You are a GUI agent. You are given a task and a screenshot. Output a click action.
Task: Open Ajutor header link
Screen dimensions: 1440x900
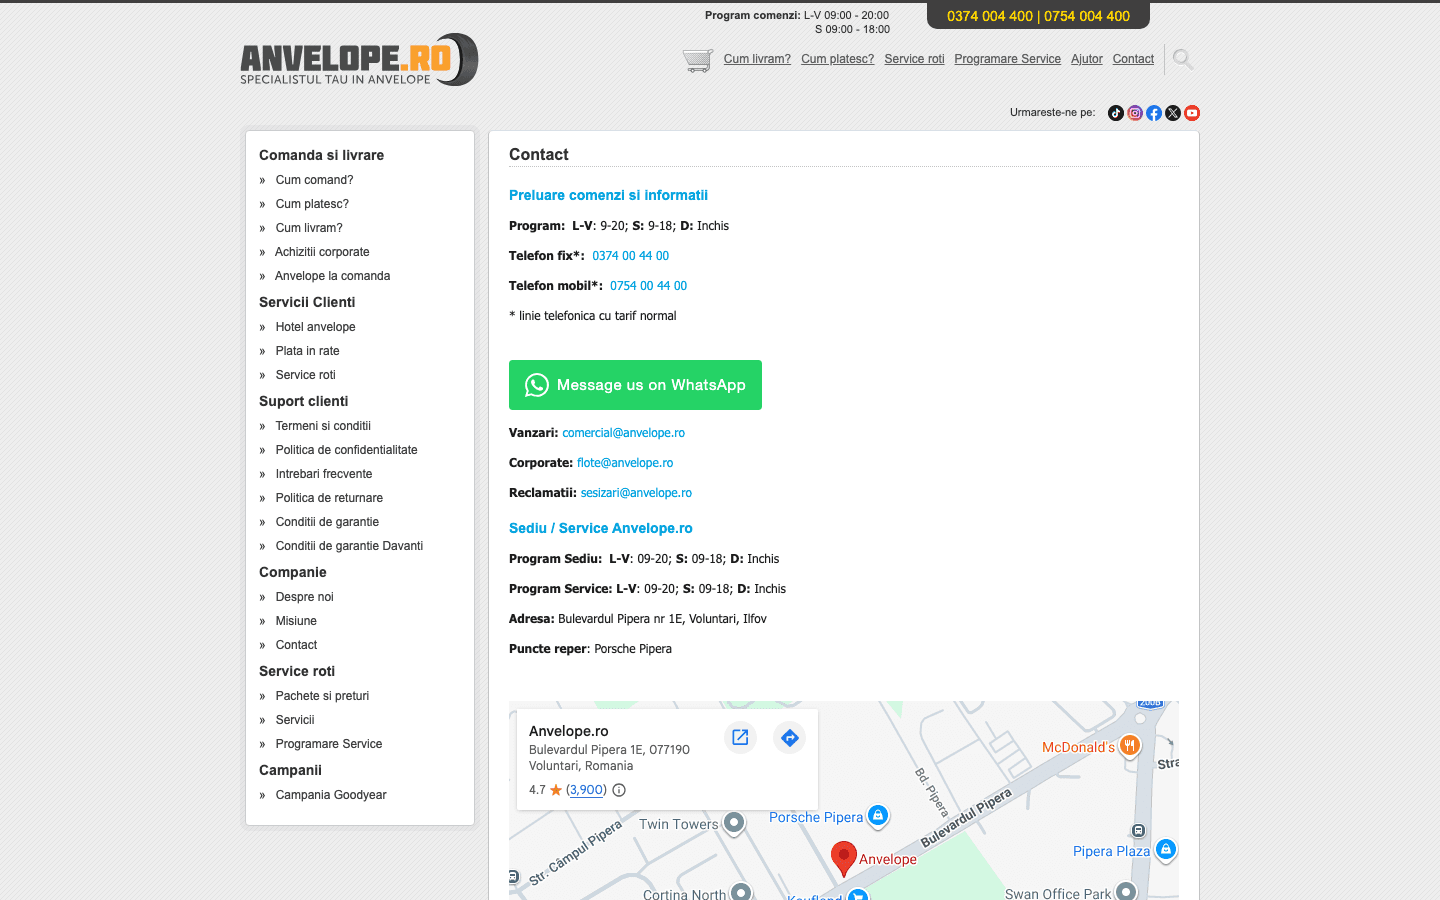coord(1086,59)
